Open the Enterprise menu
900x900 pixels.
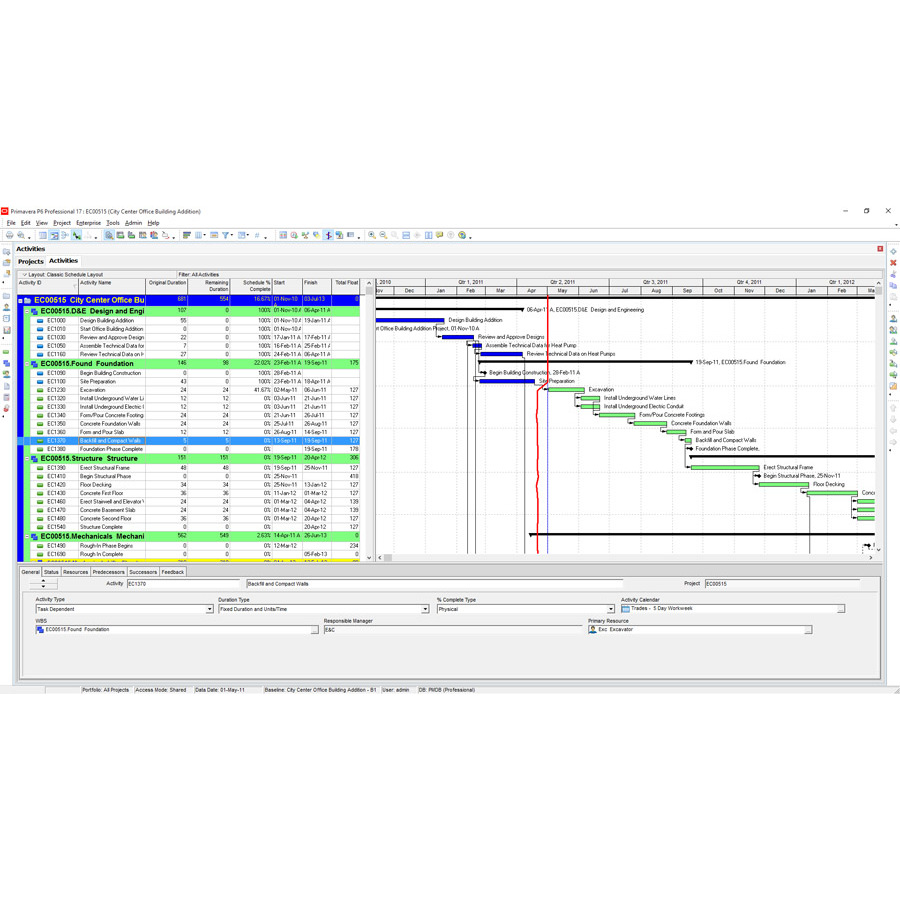[88, 223]
